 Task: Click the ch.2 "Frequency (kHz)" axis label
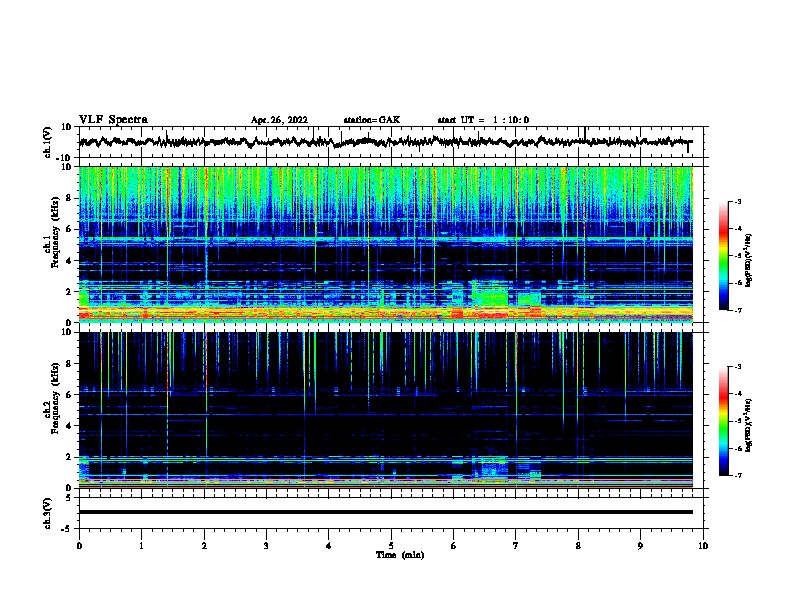(x=55, y=398)
